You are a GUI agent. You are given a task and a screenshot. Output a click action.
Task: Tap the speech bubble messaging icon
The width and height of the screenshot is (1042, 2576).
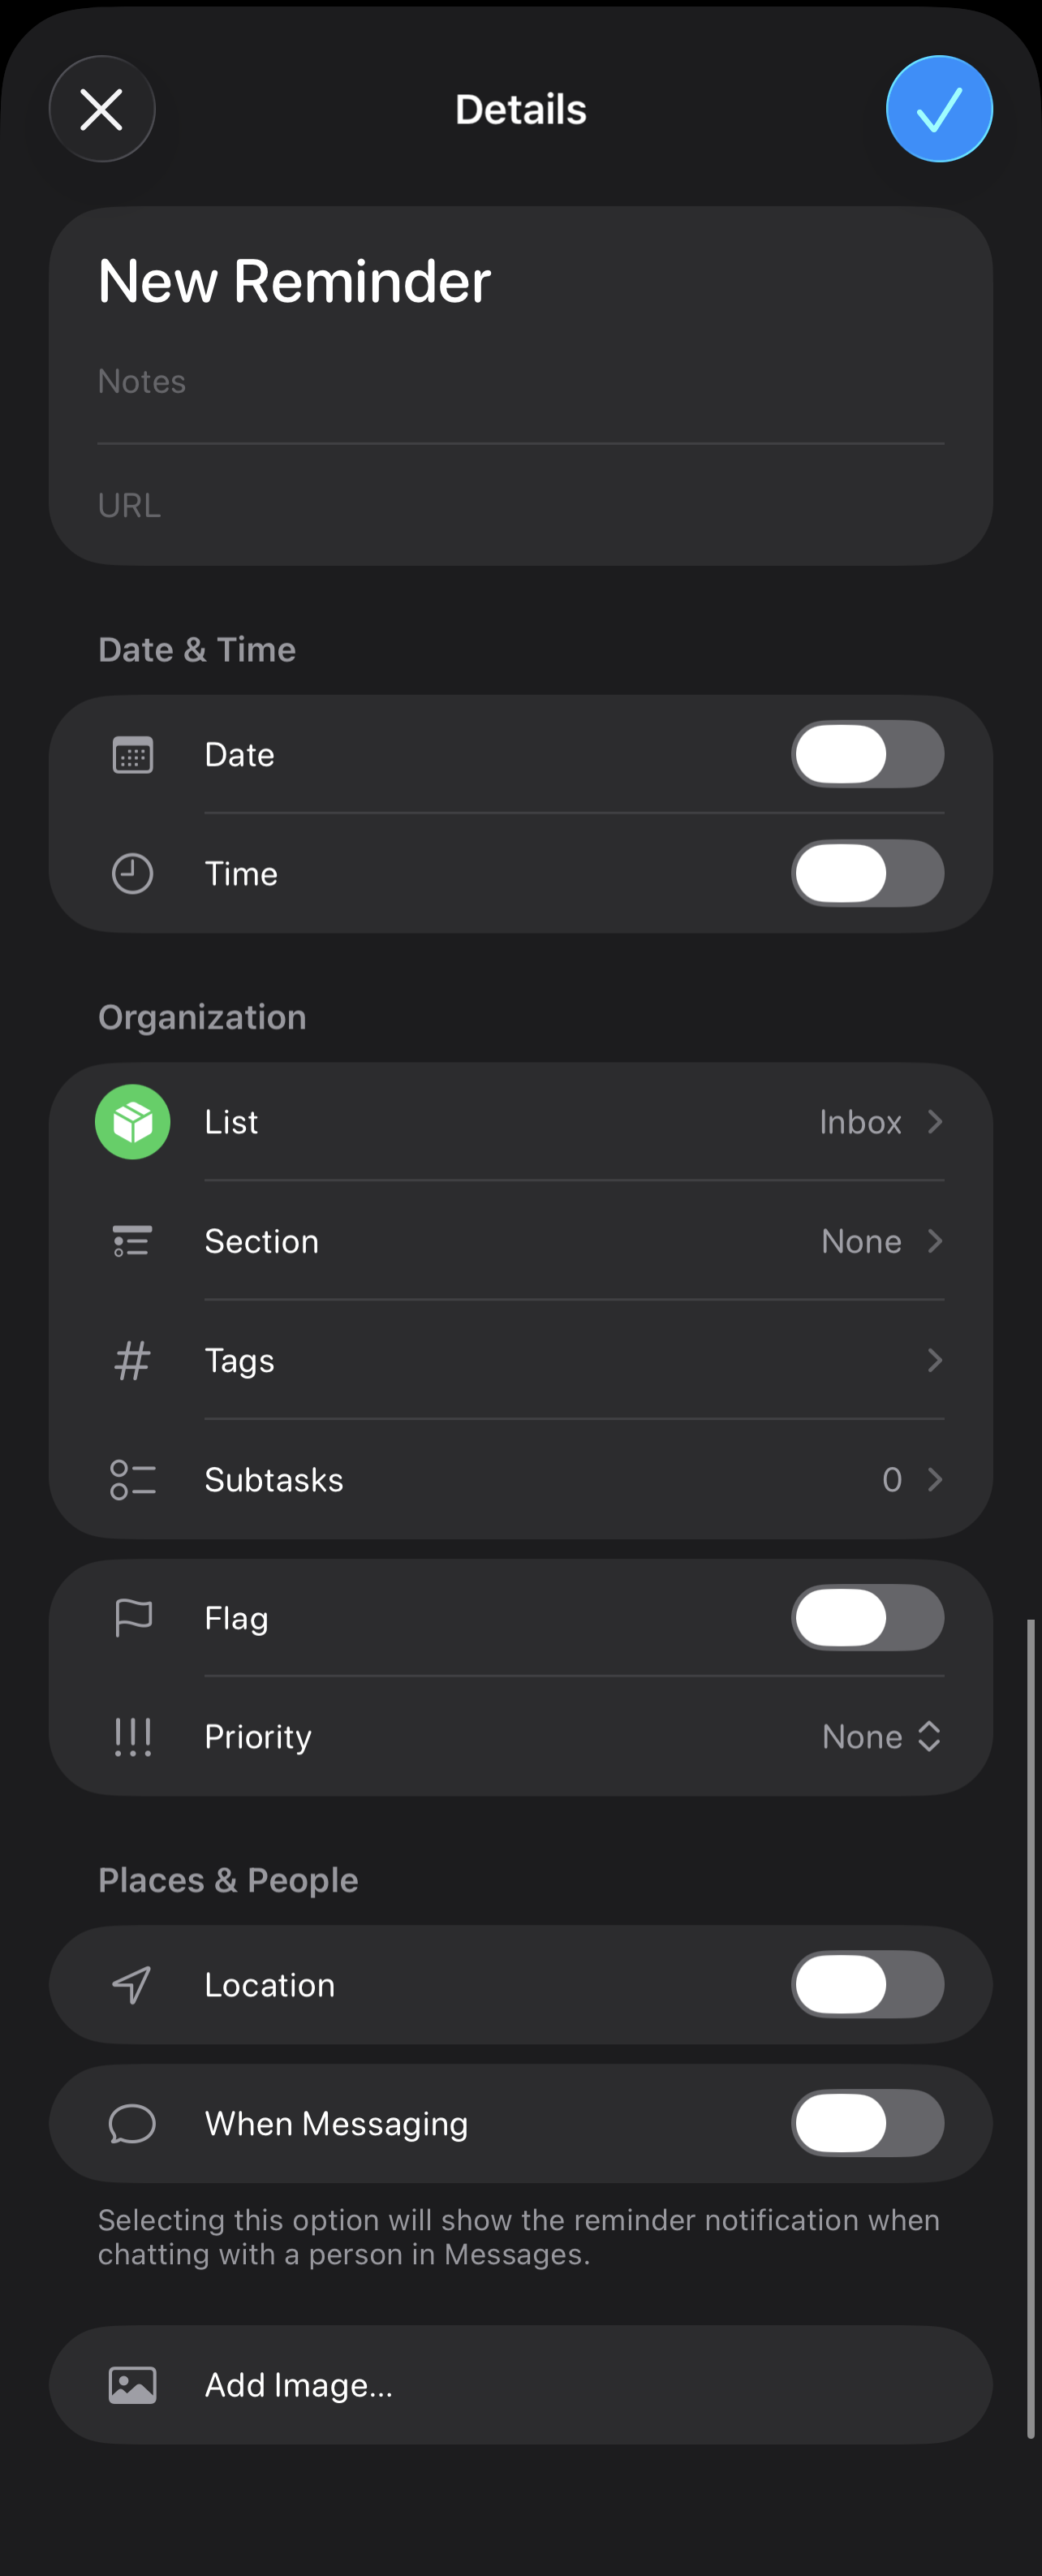click(132, 2124)
